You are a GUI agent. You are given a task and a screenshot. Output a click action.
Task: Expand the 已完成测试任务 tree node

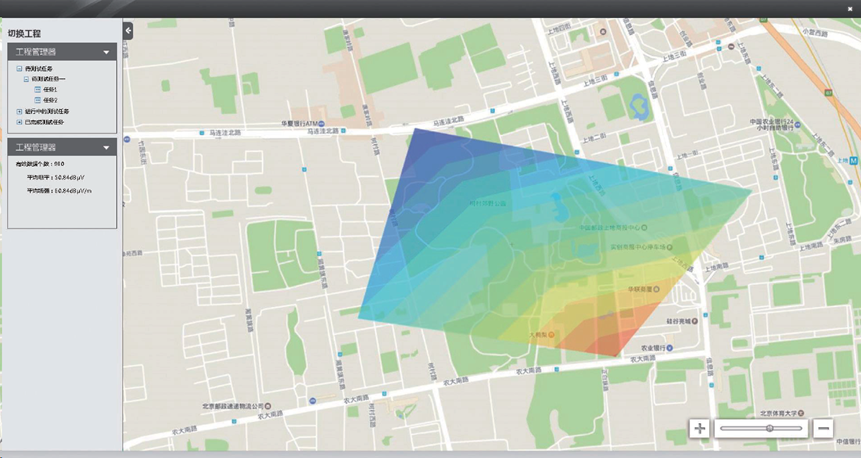20,122
